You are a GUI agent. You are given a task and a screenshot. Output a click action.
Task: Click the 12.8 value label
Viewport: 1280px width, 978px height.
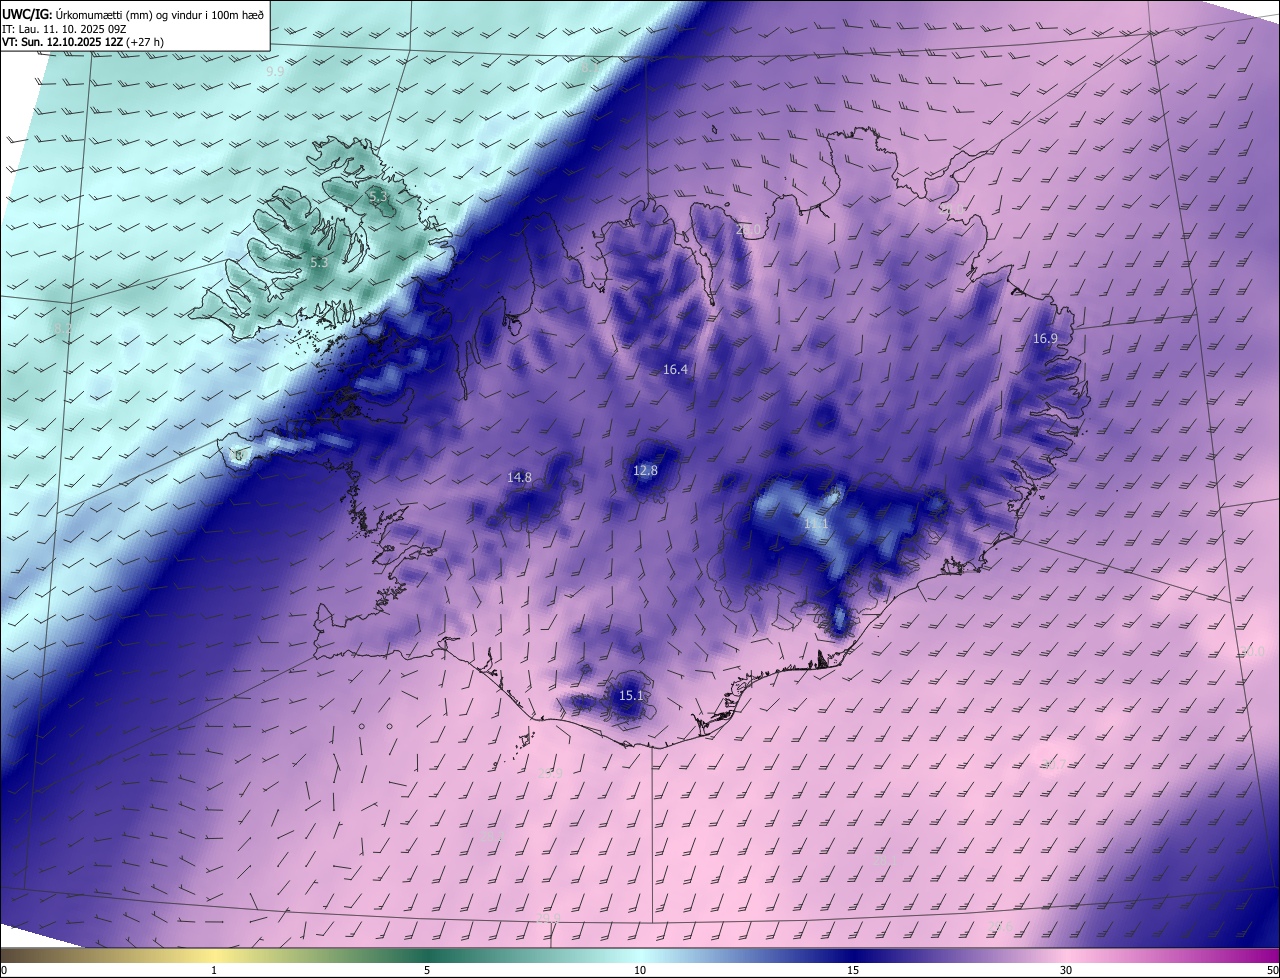pos(646,470)
